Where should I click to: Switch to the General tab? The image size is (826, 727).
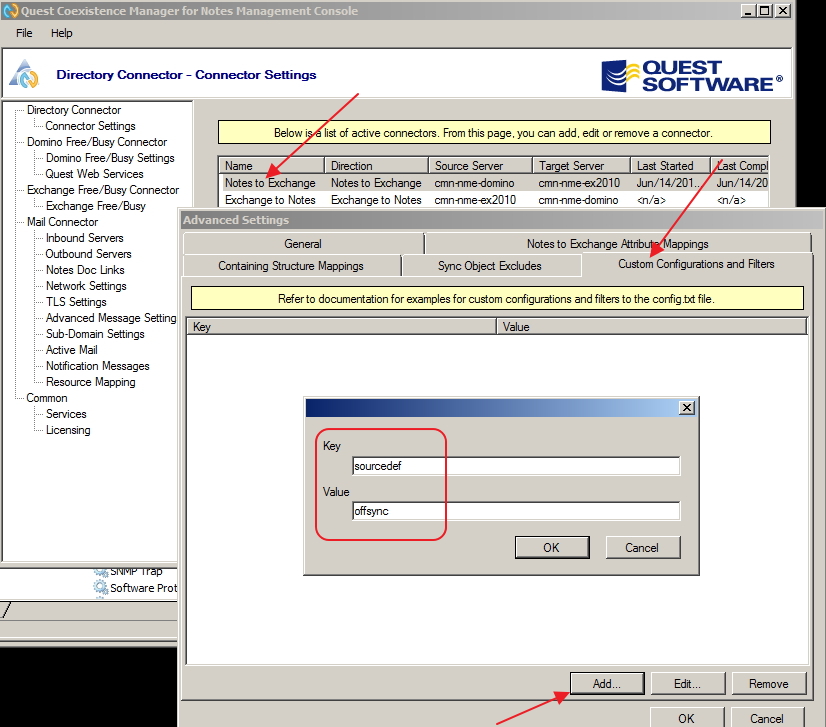pos(303,244)
